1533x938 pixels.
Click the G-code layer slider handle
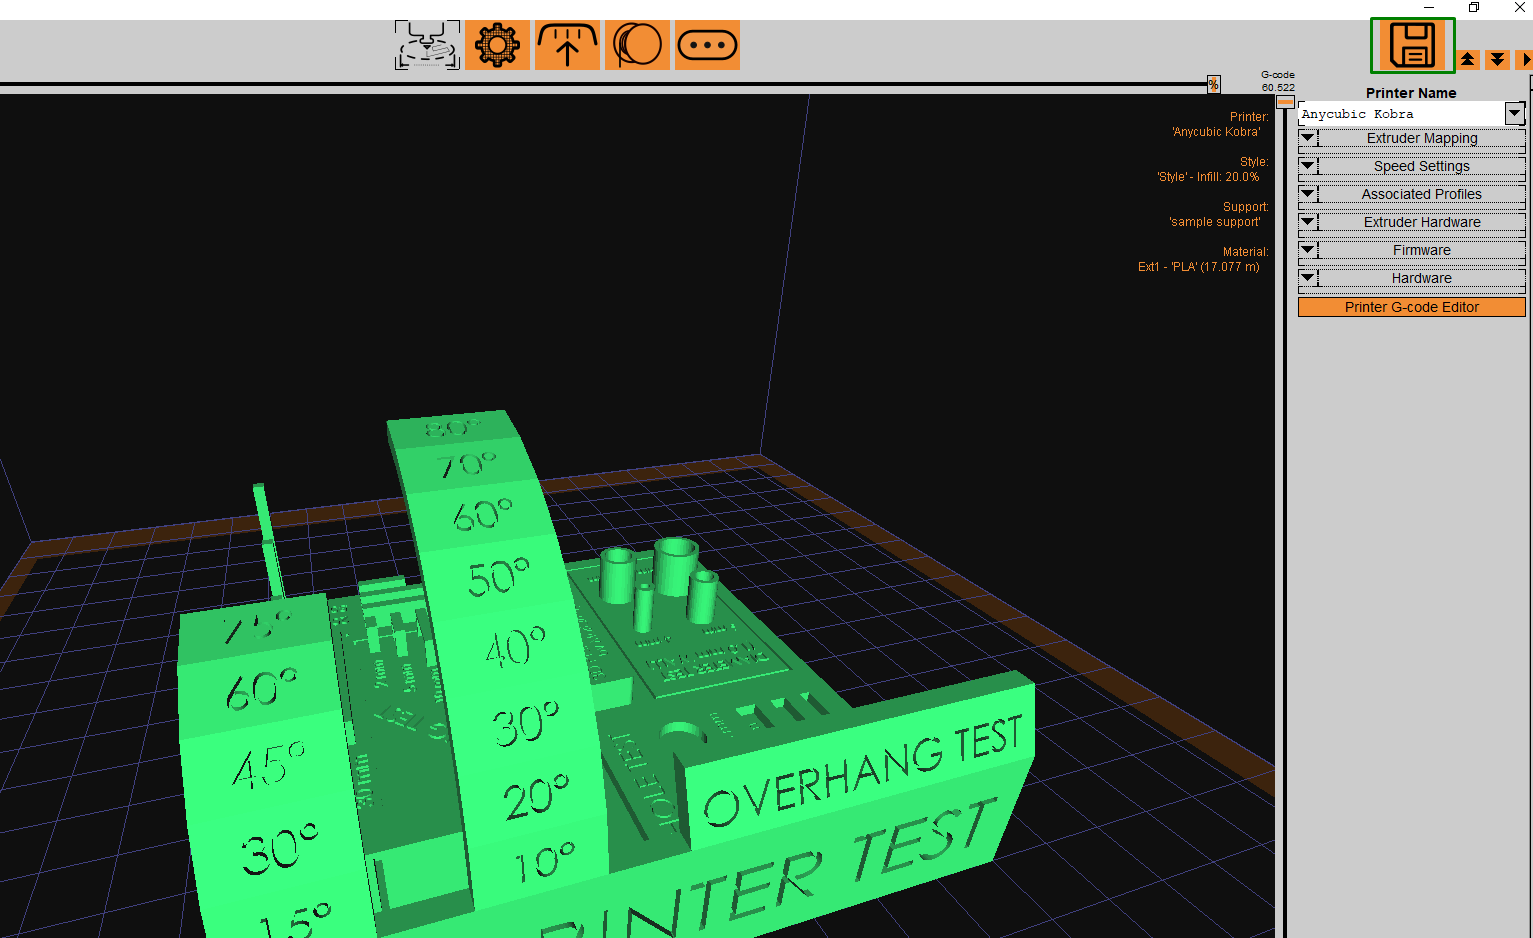coord(1285,102)
